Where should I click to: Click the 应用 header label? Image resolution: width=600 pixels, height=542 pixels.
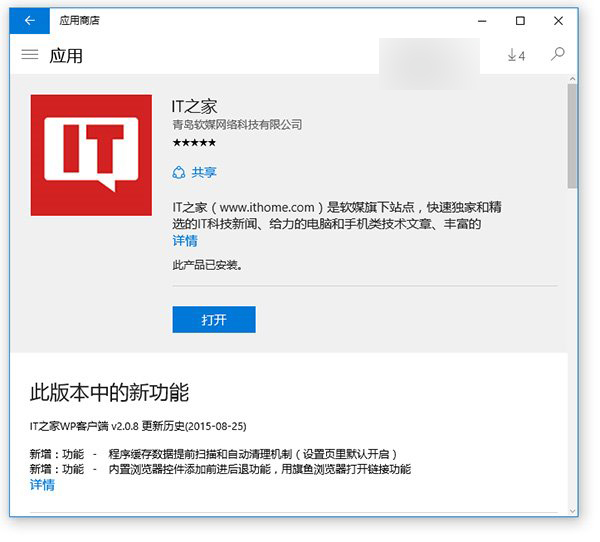66,56
